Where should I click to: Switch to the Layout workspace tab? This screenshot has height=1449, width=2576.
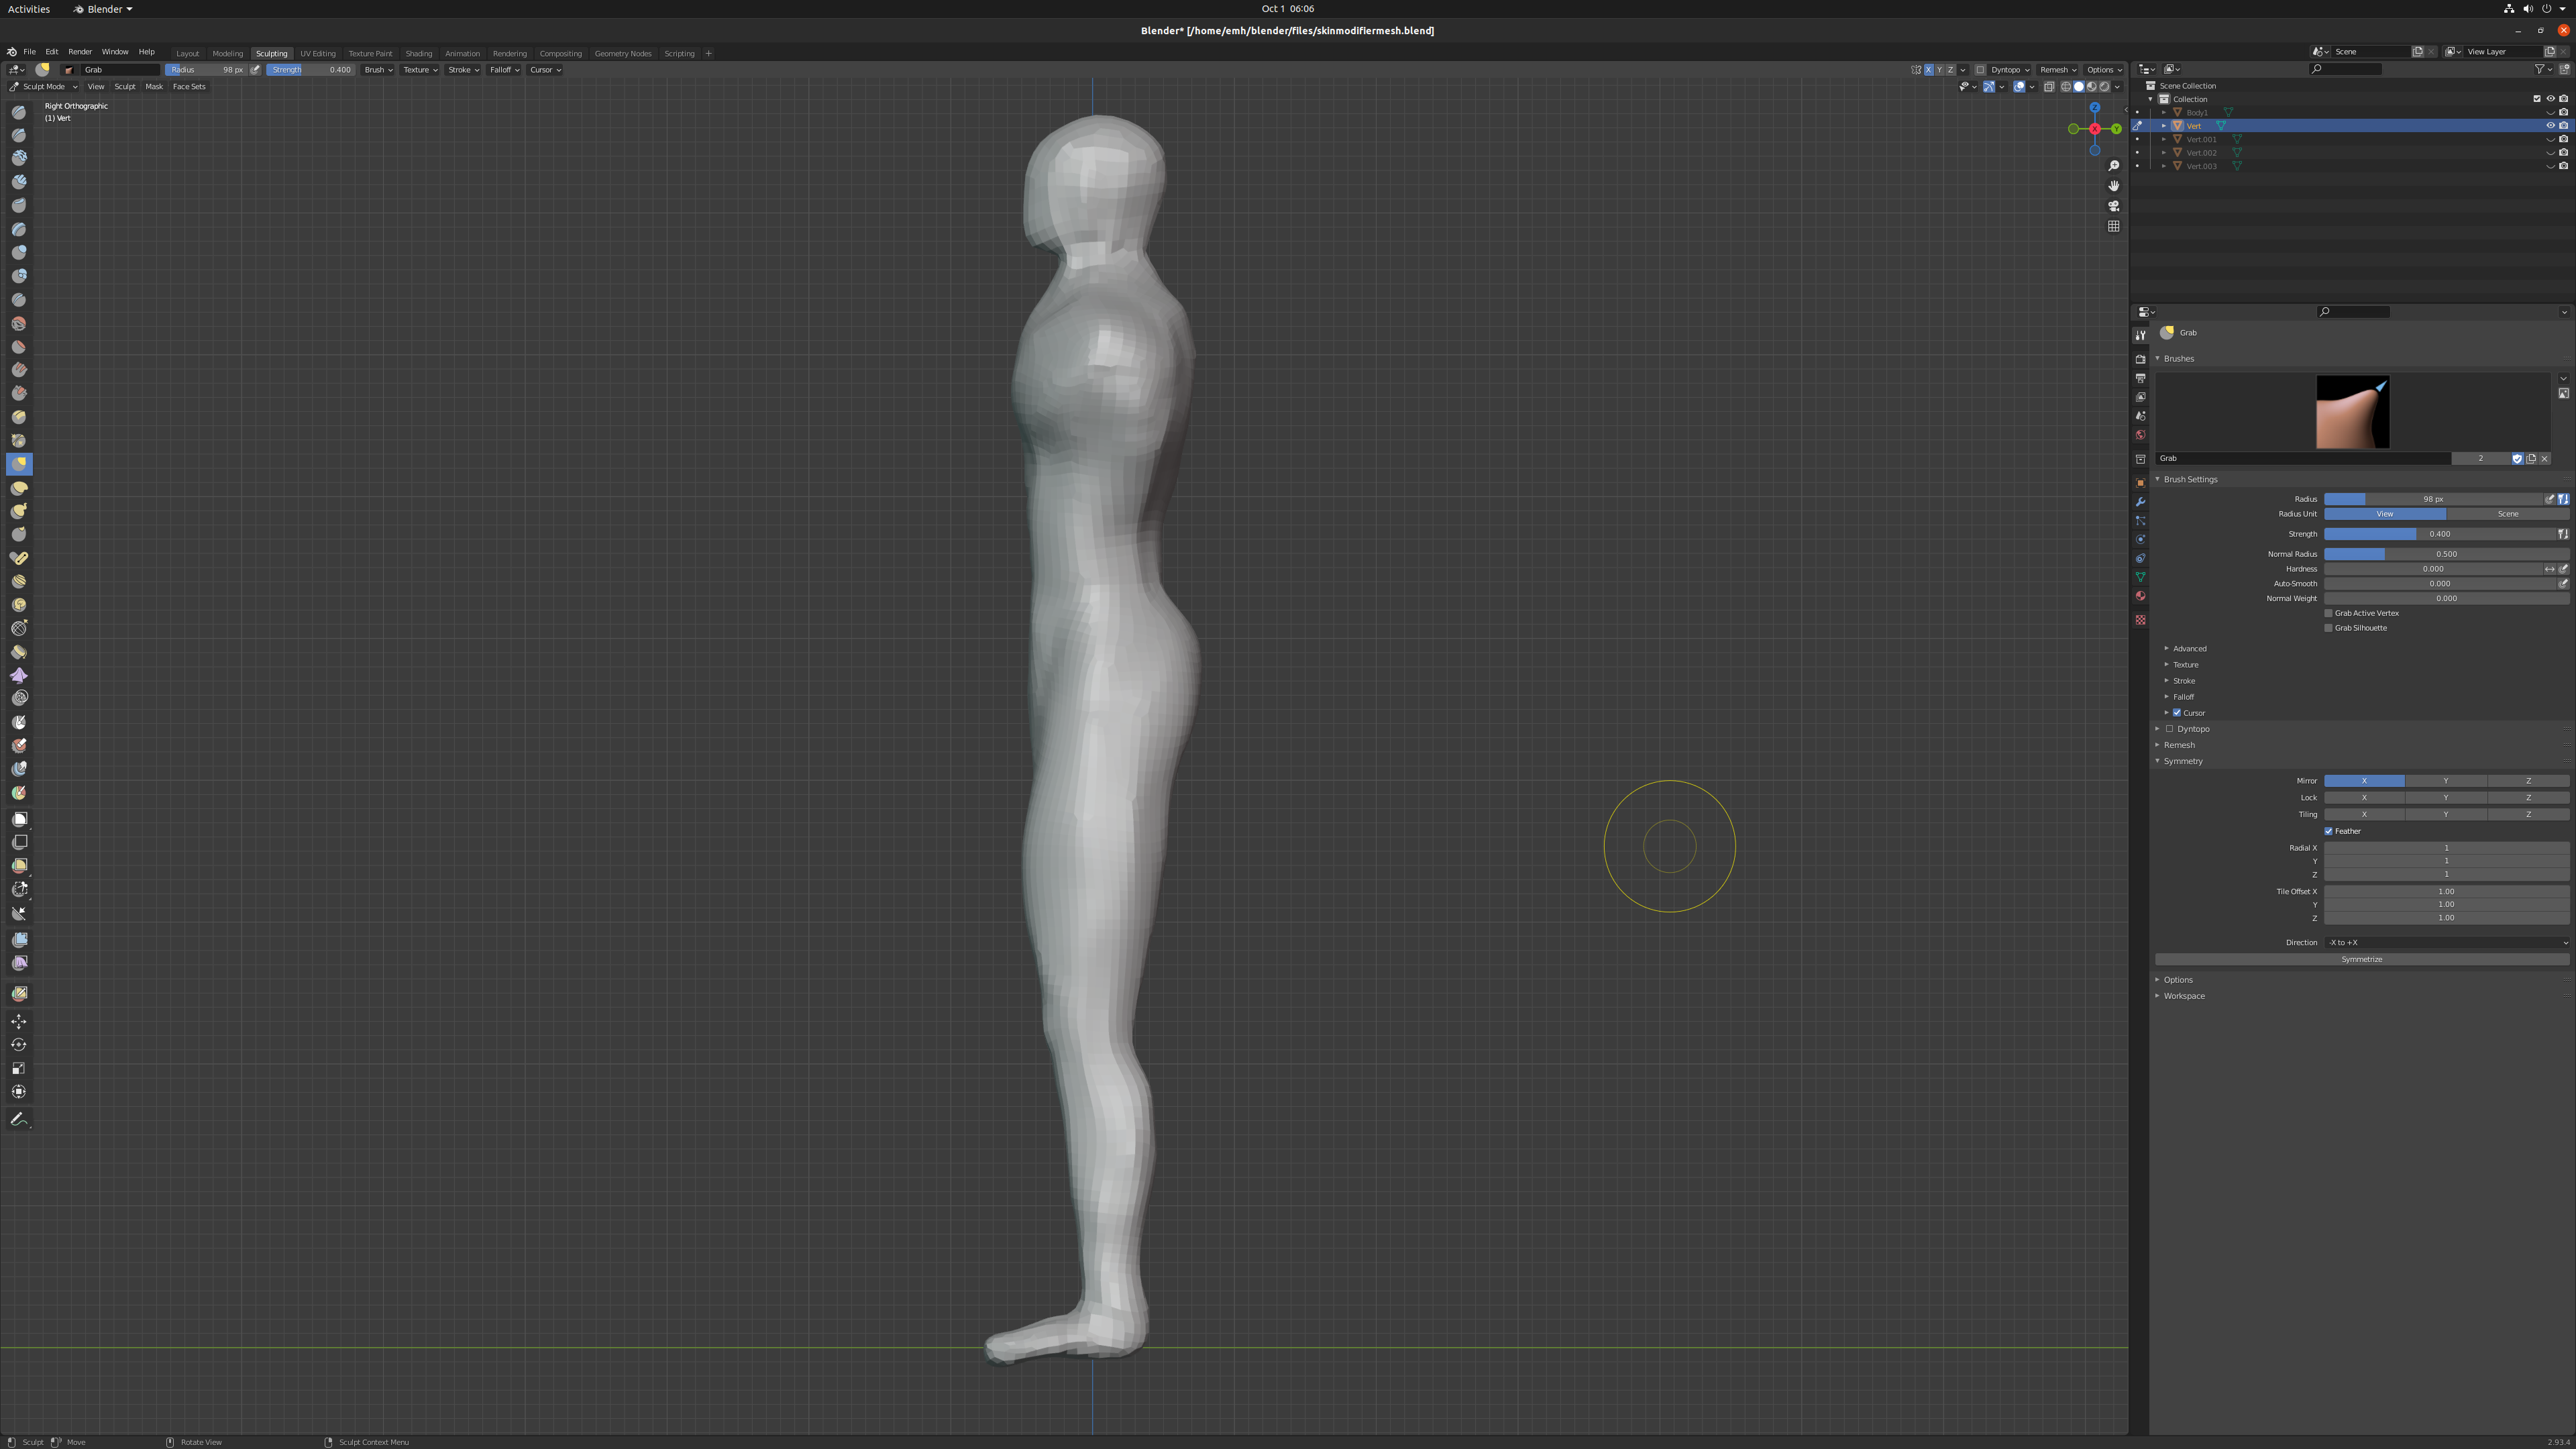[187, 54]
